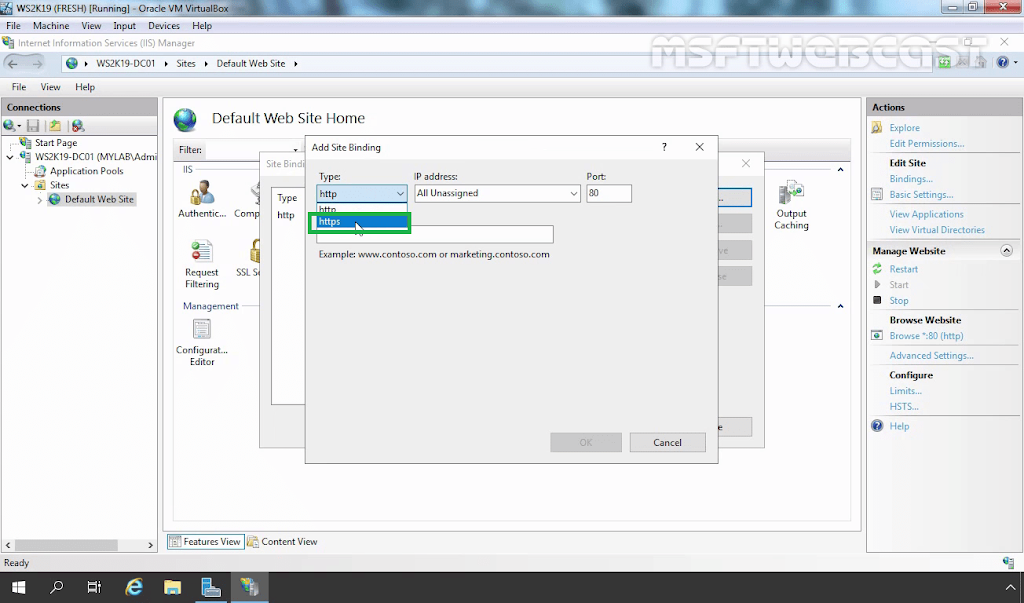Click Sites in the address breadcrumb
The width and height of the screenshot is (1024, 603).
(x=186, y=63)
